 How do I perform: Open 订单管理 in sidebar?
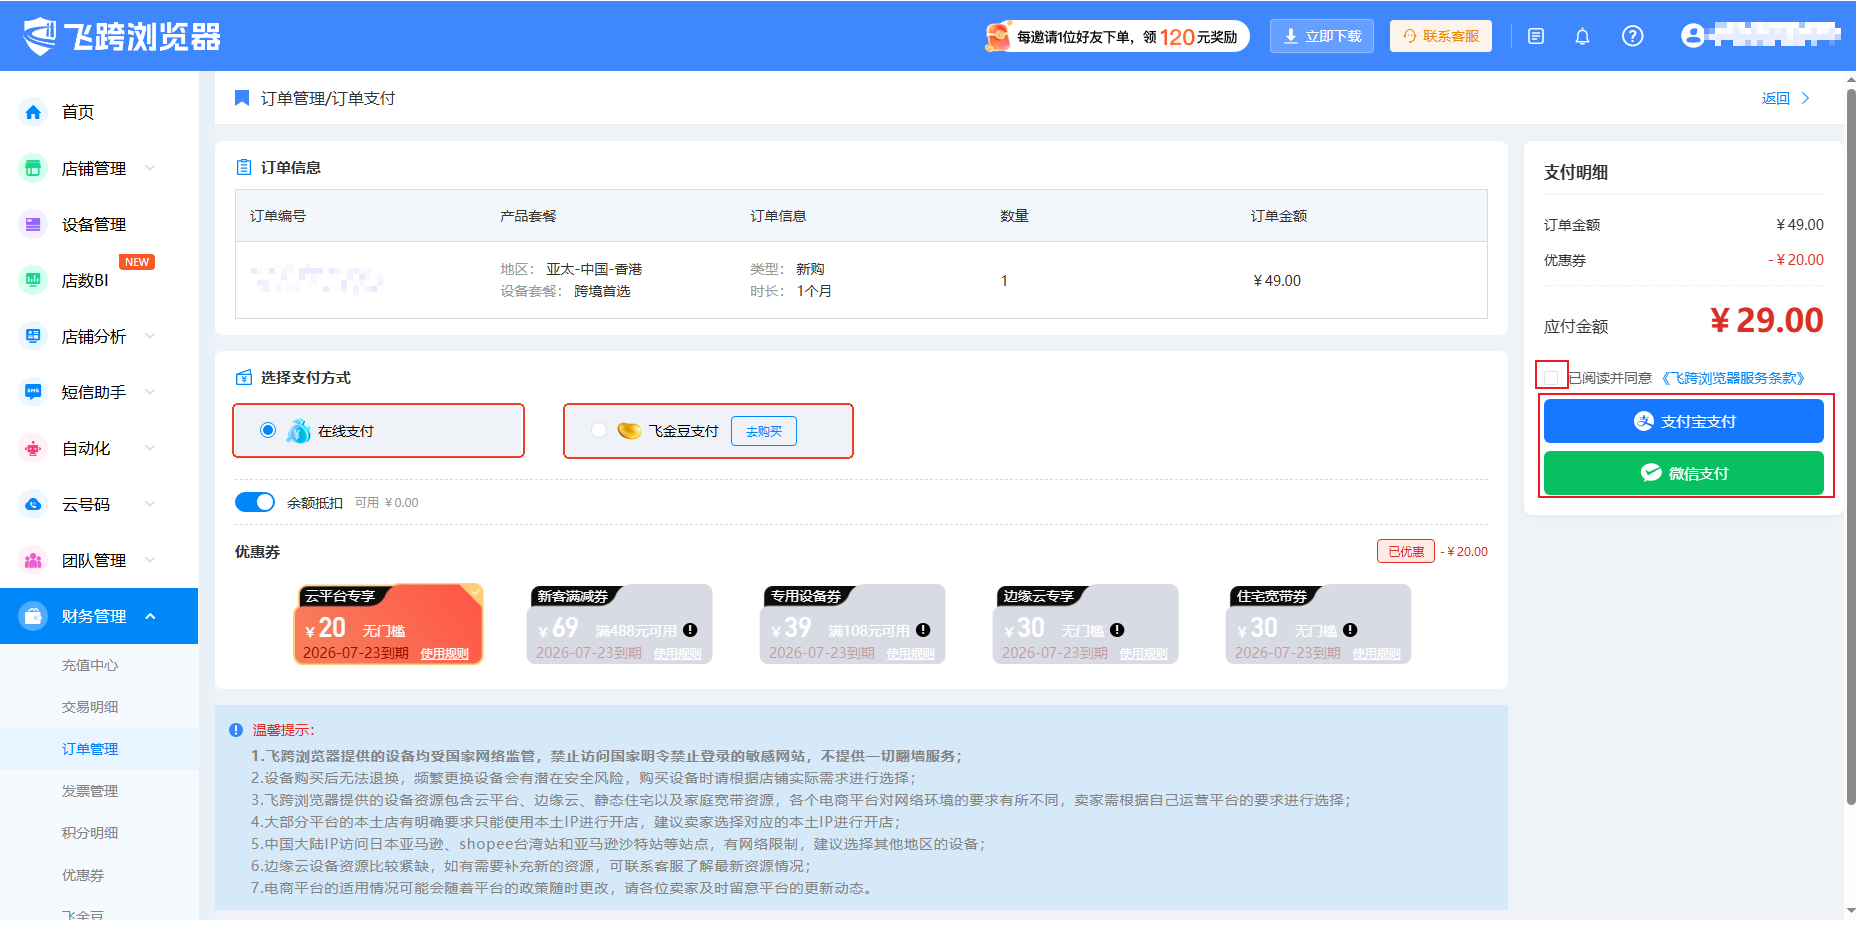90,749
